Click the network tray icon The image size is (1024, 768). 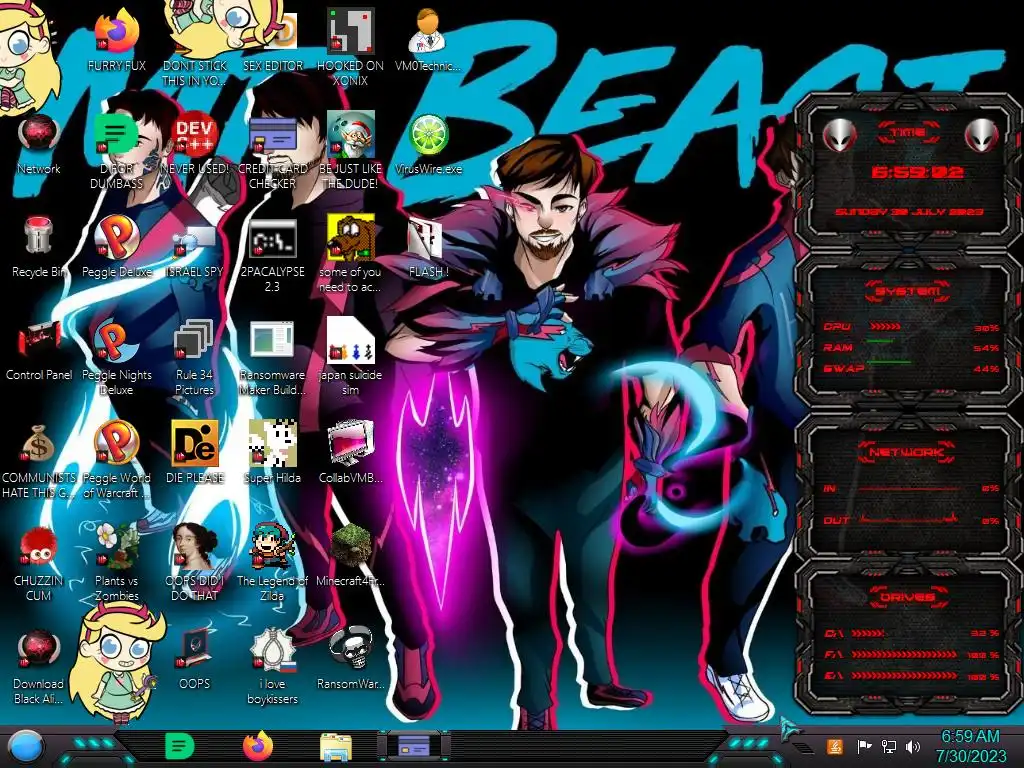coord(888,746)
